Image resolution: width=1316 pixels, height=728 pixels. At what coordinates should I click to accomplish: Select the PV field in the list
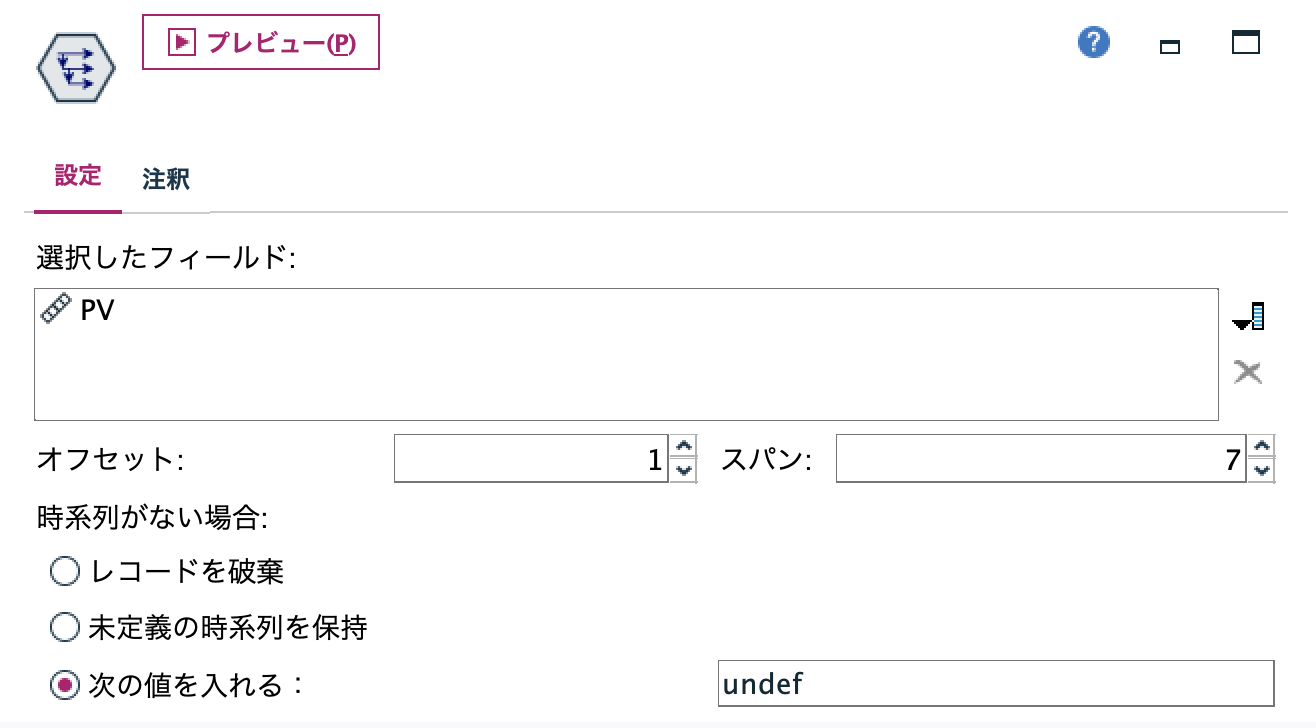[97, 309]
